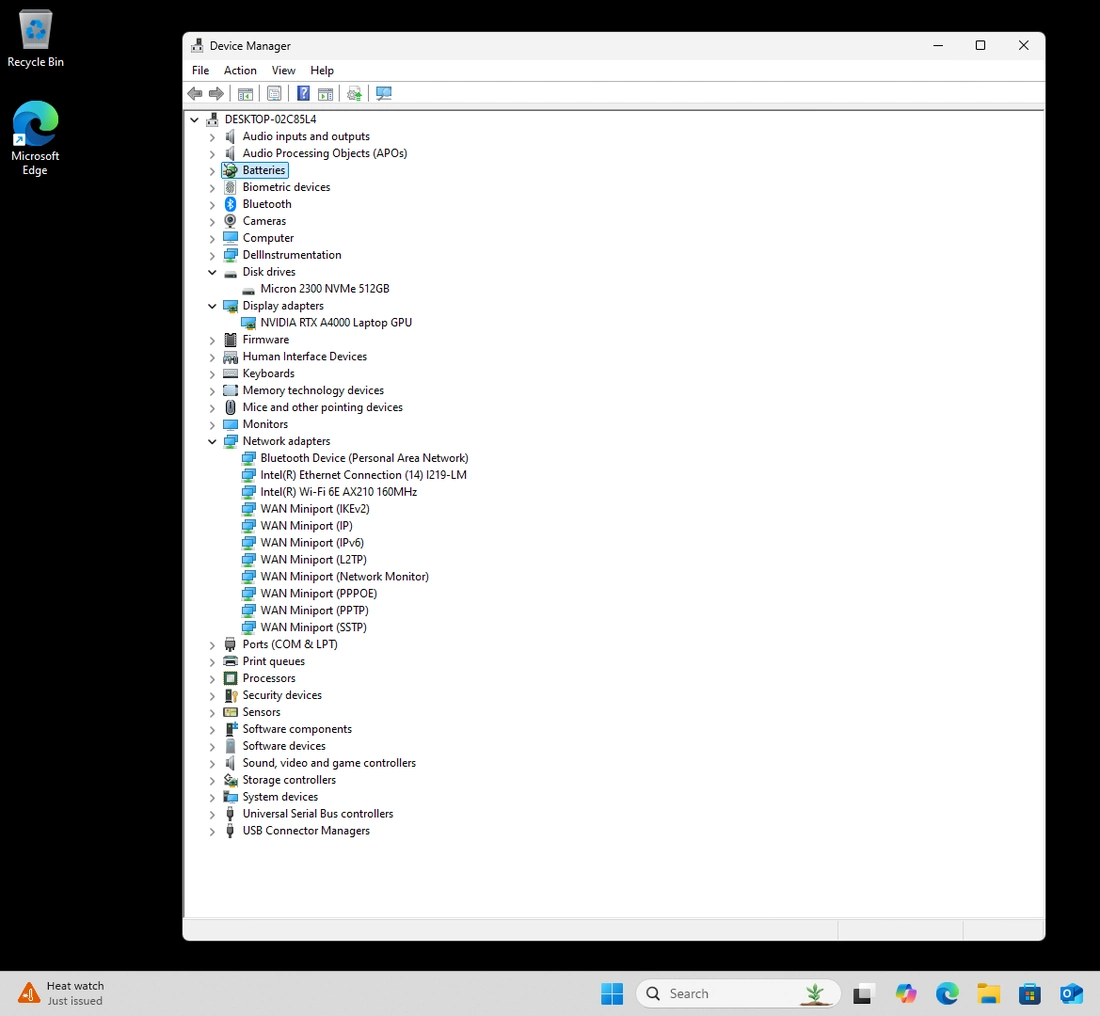The width and height of the screenshot is (1100, 1016).
Task: Select the Monitors category label
Action: point(265,424)
